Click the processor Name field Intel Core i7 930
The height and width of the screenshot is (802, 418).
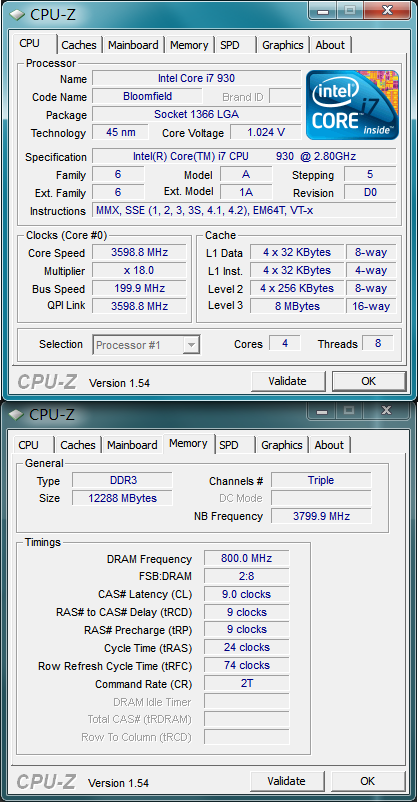coord(196,78)
